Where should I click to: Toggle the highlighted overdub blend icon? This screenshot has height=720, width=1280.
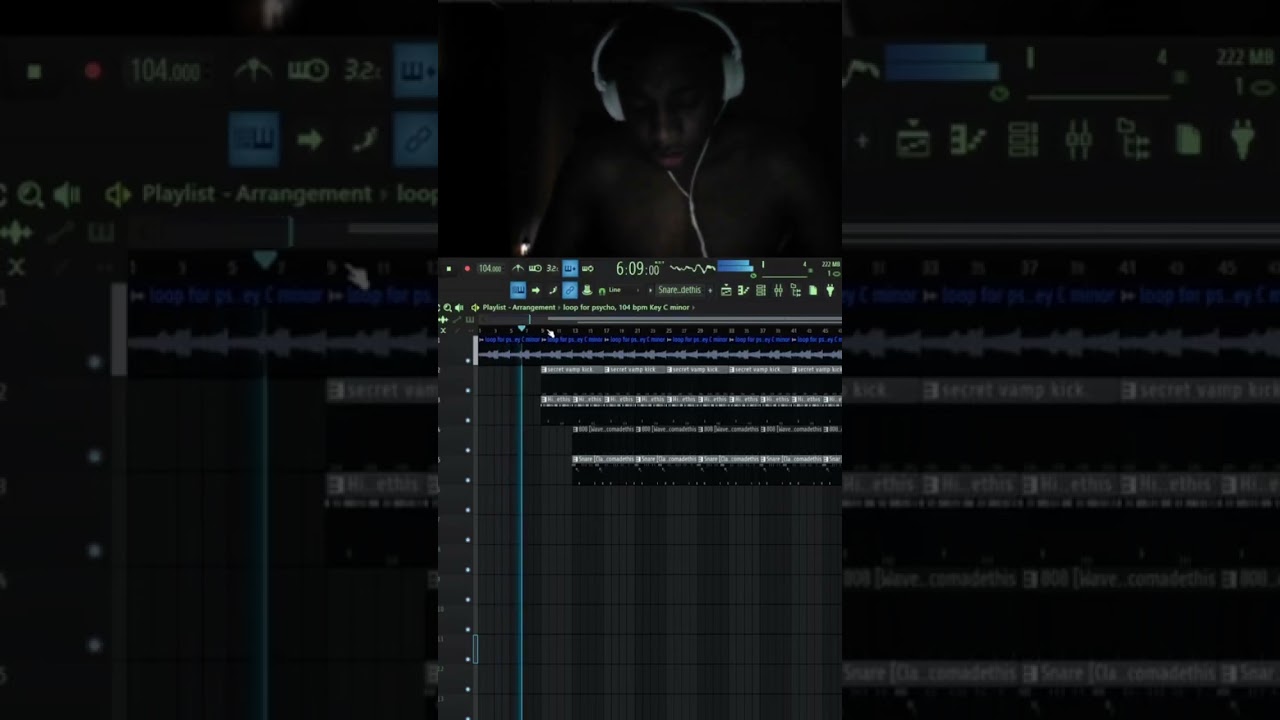(x=570, y=268)
